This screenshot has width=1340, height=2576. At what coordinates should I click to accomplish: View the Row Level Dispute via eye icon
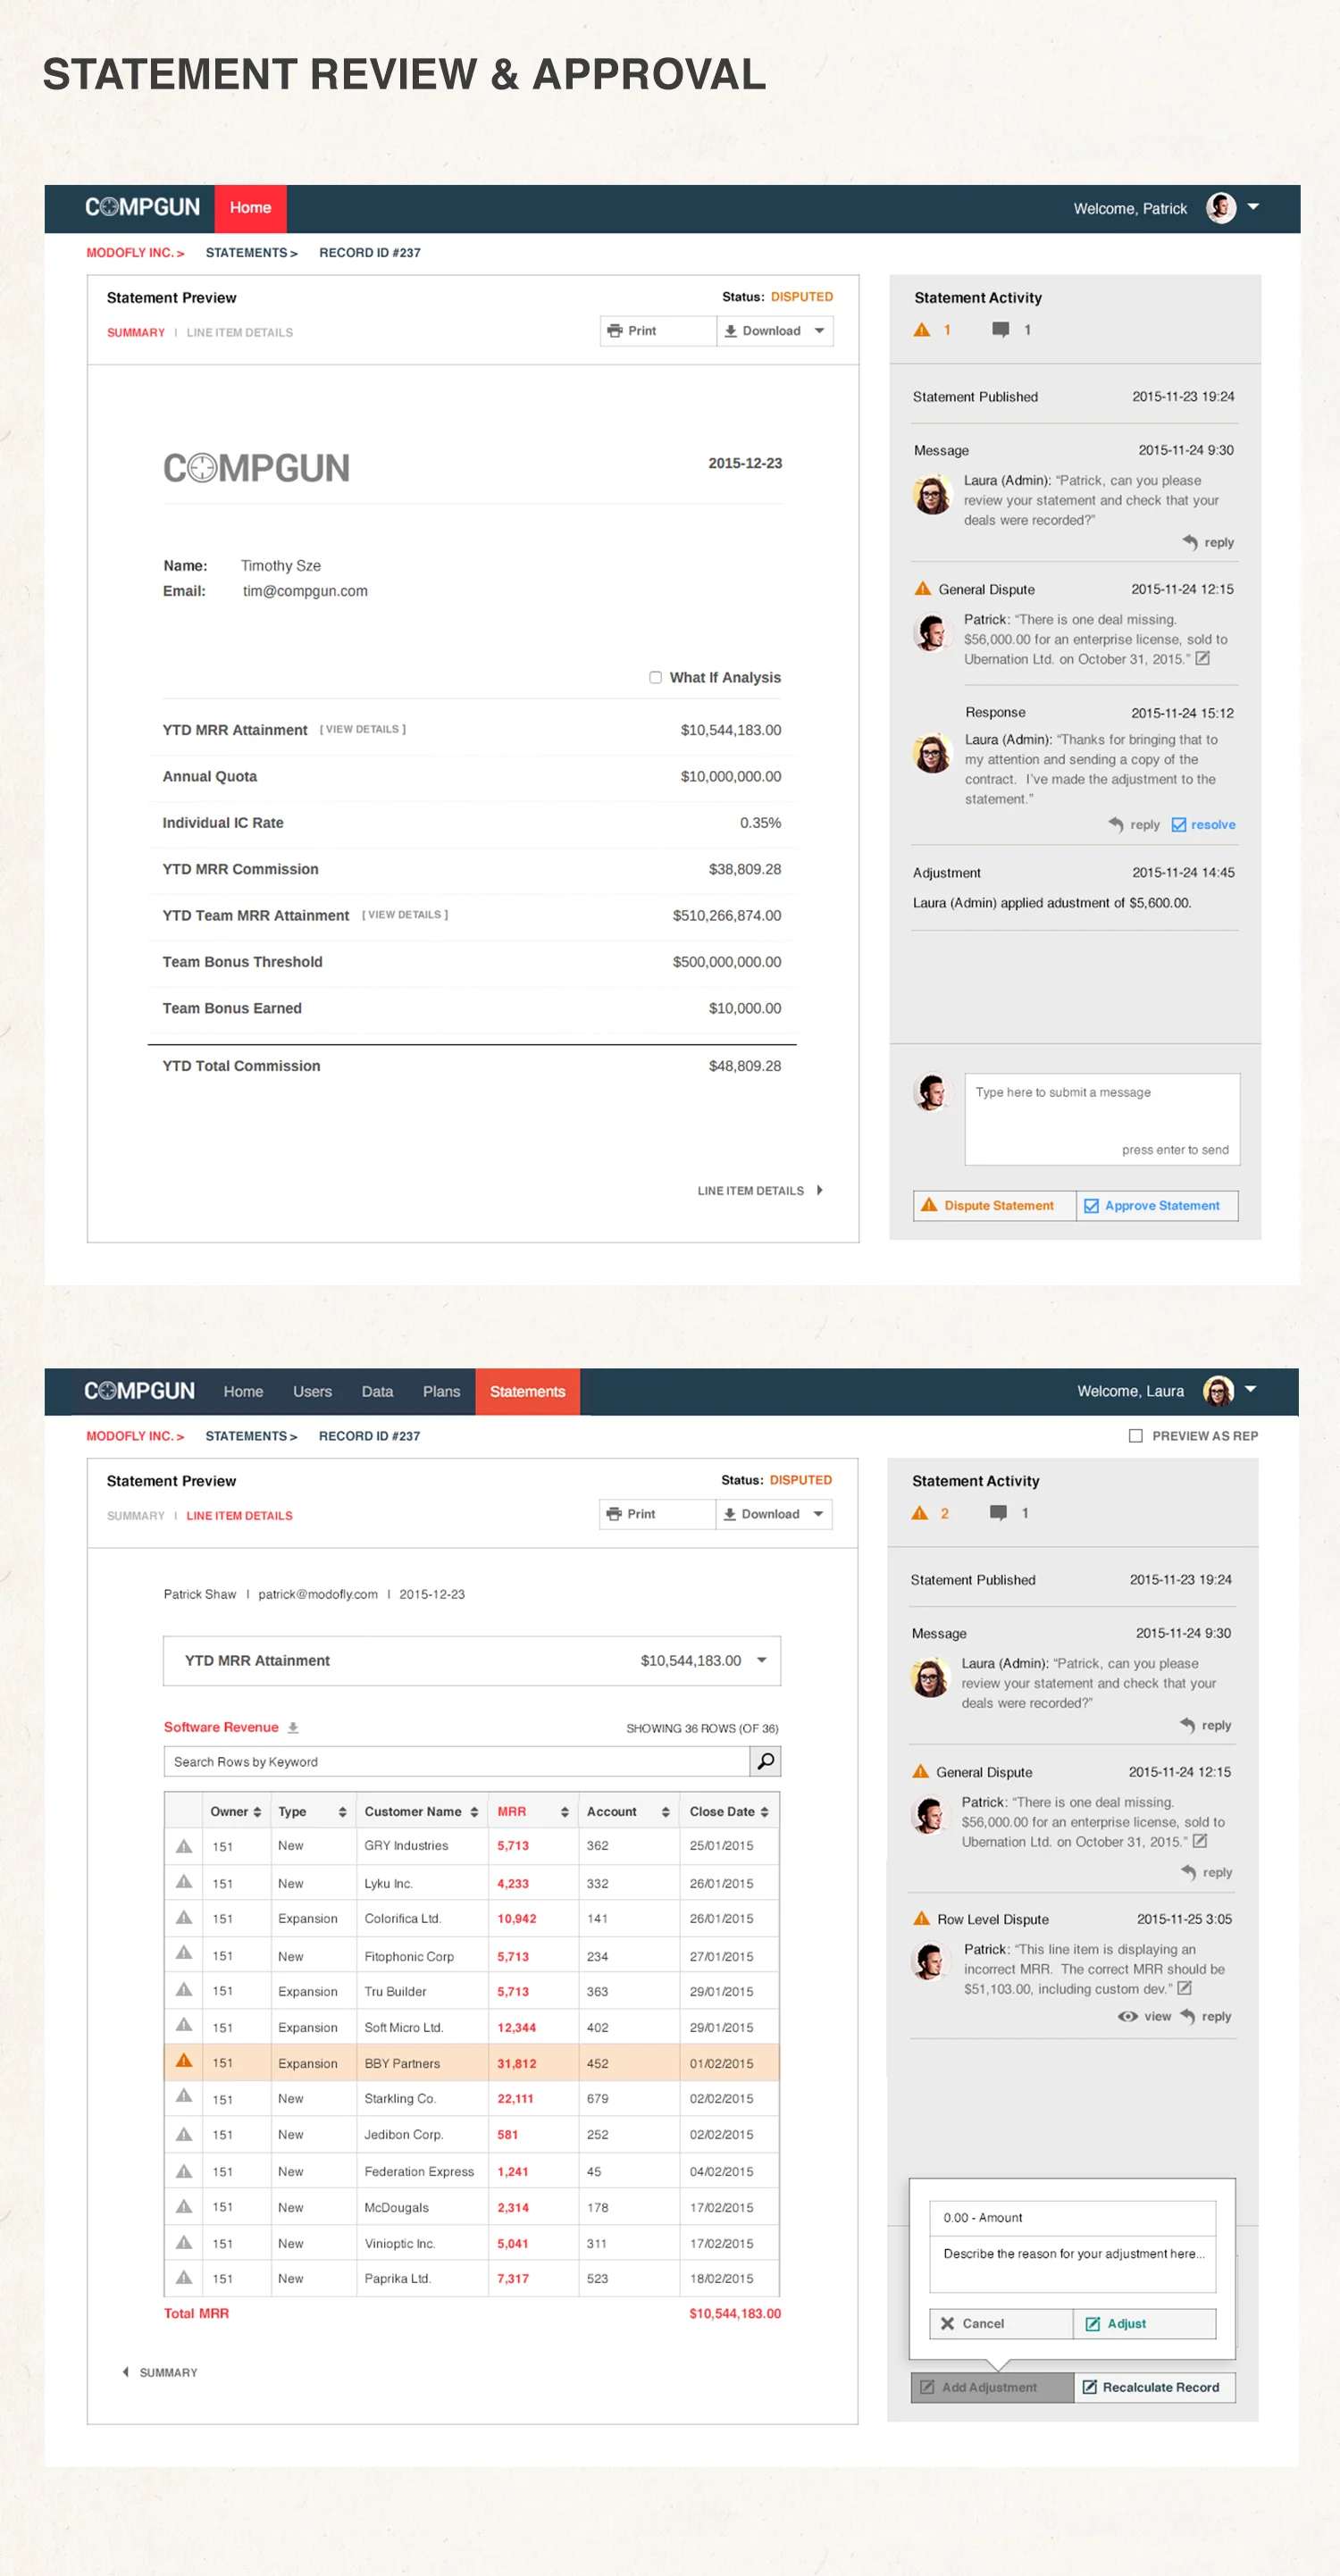(x=1144, y=2016)
